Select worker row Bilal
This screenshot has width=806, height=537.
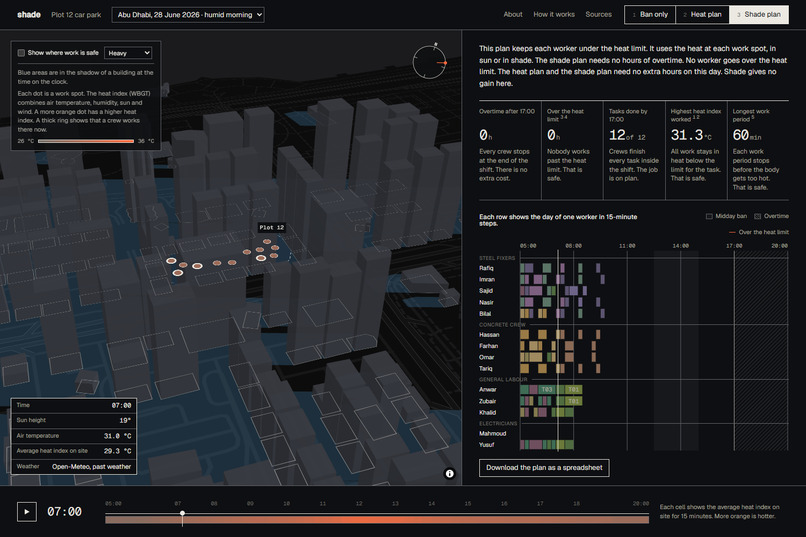633,313
